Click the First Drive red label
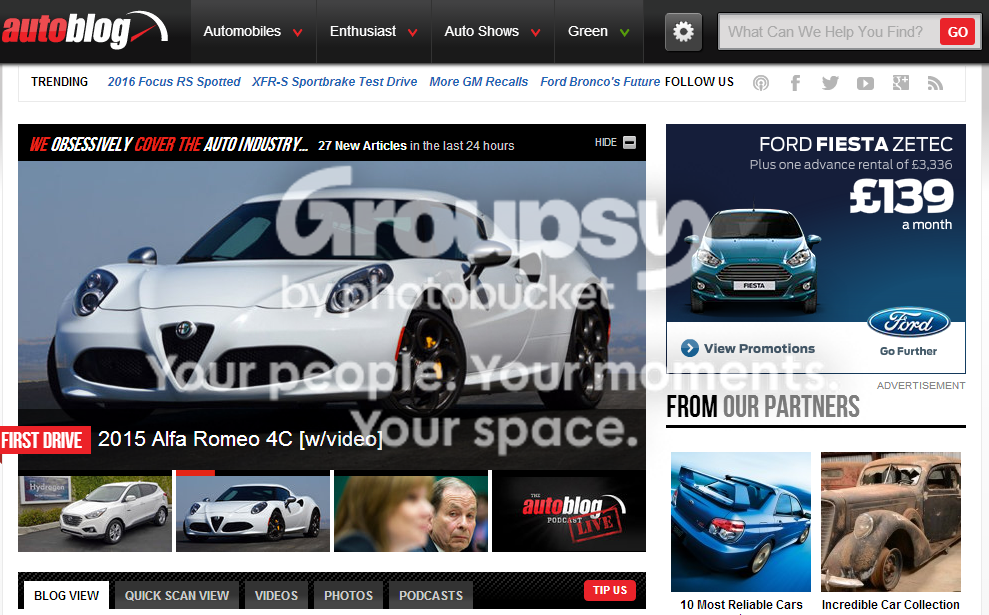 45,440
